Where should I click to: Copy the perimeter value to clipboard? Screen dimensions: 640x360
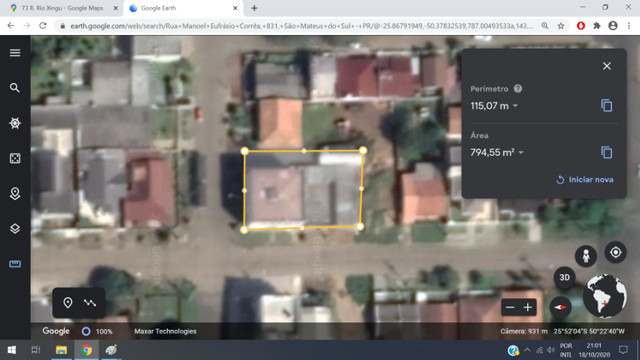click(x=607, y=106)
